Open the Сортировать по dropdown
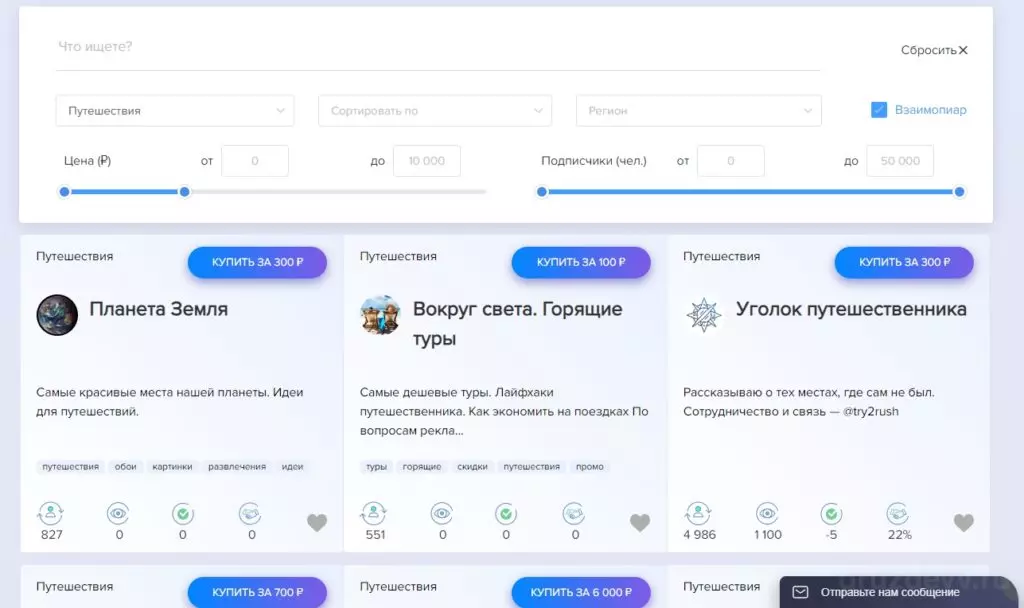The height and width of the screenshot is (608, 1024). click(x=435, y=111)
